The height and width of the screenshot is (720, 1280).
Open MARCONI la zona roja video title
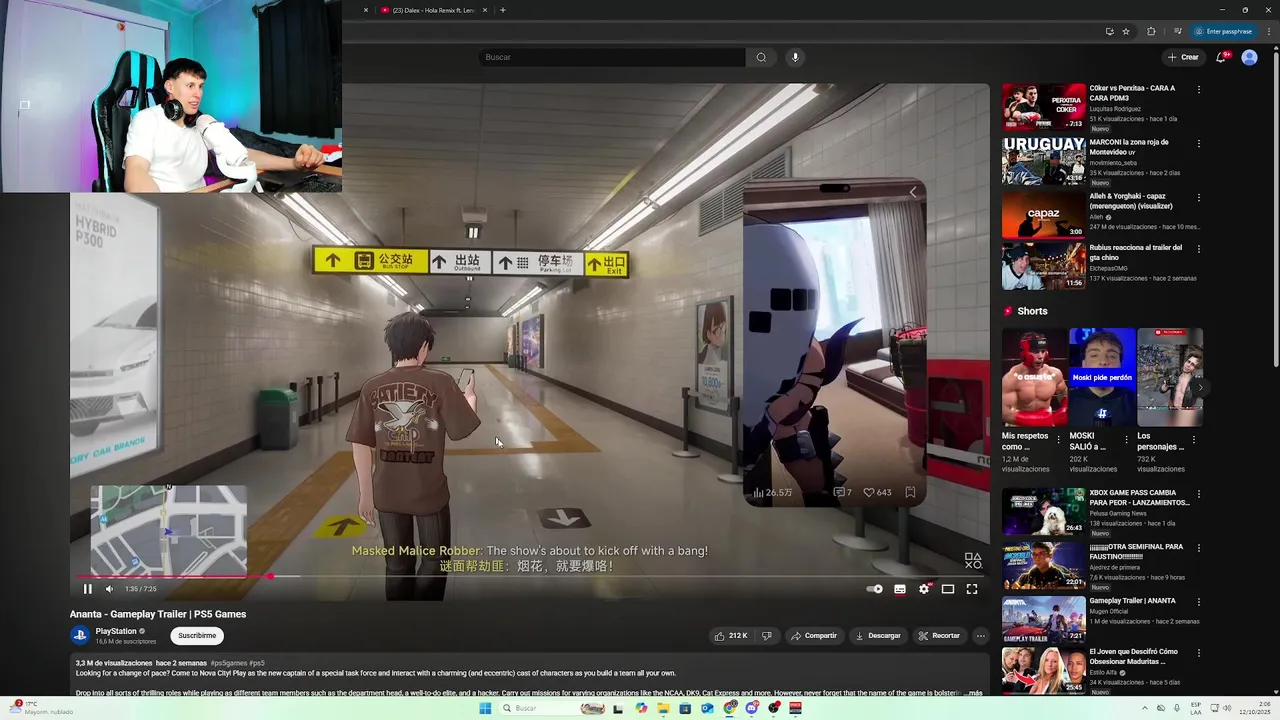1128,147
